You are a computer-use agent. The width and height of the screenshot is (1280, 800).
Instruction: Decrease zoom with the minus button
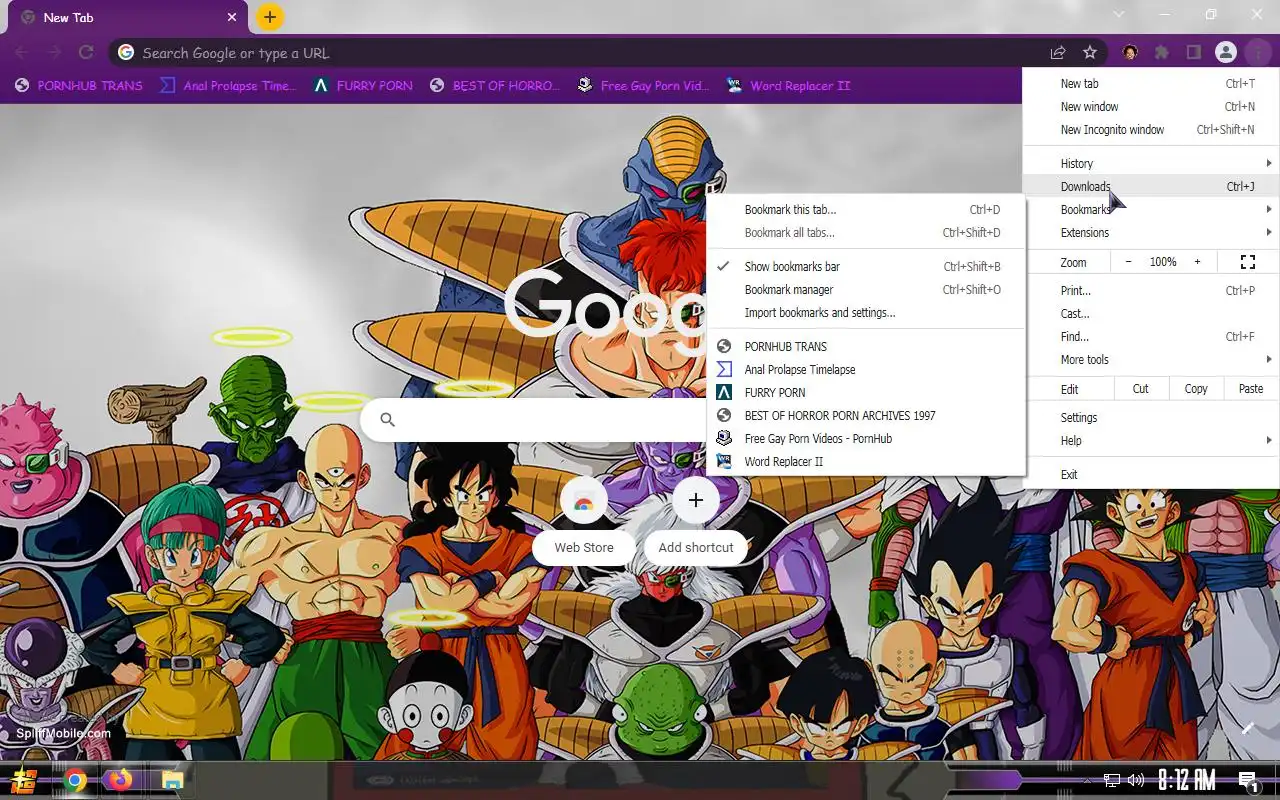point(1129,262)
